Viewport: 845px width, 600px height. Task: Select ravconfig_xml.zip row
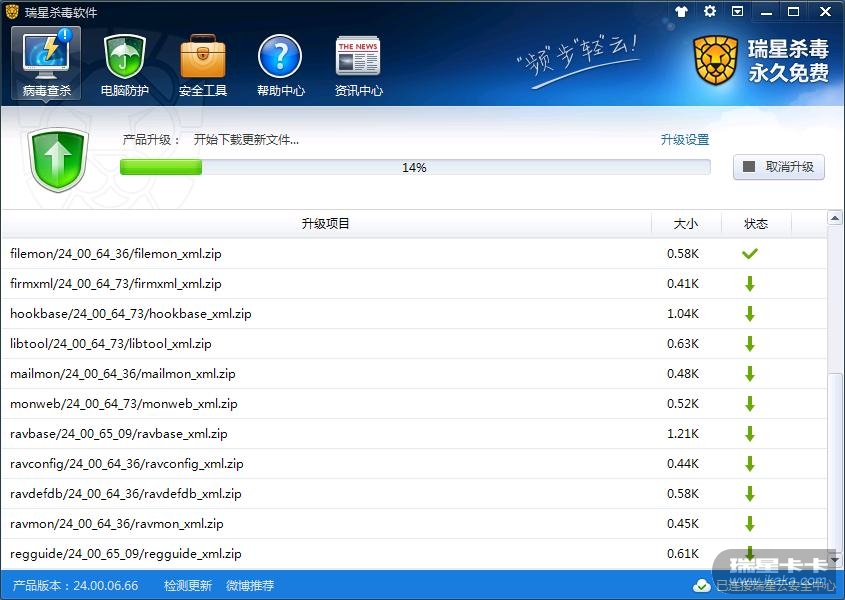tap(414, 464)
